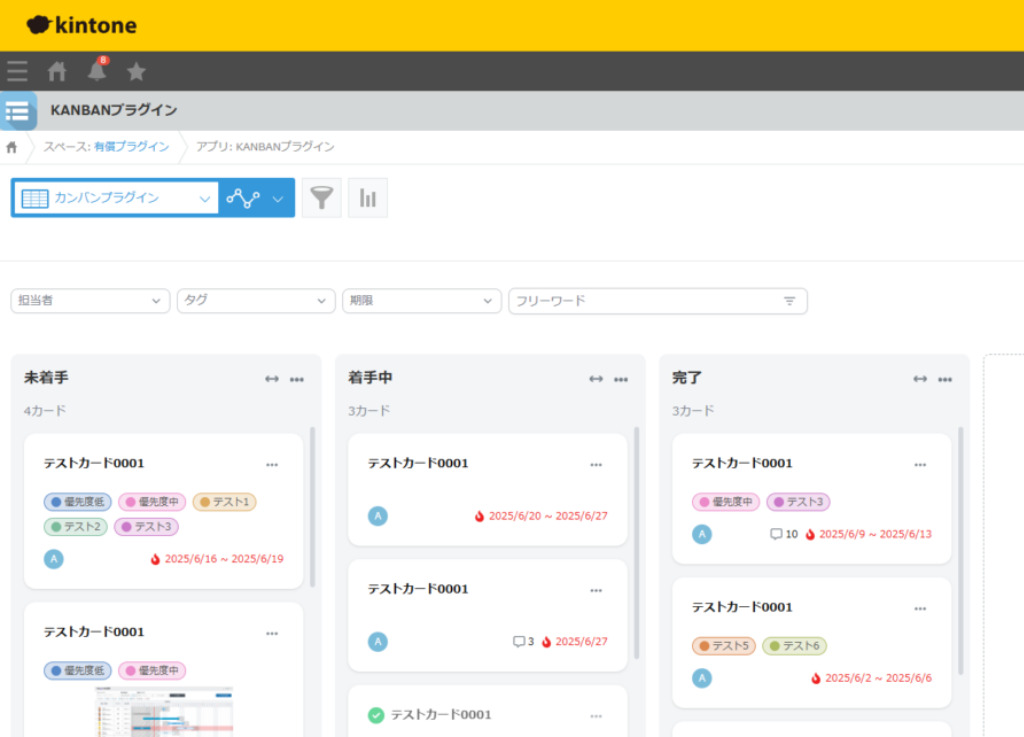Screen dimensions: 1024x737
Task: Open the 期限 filter dropdown
Action: (x=422, y=301)
